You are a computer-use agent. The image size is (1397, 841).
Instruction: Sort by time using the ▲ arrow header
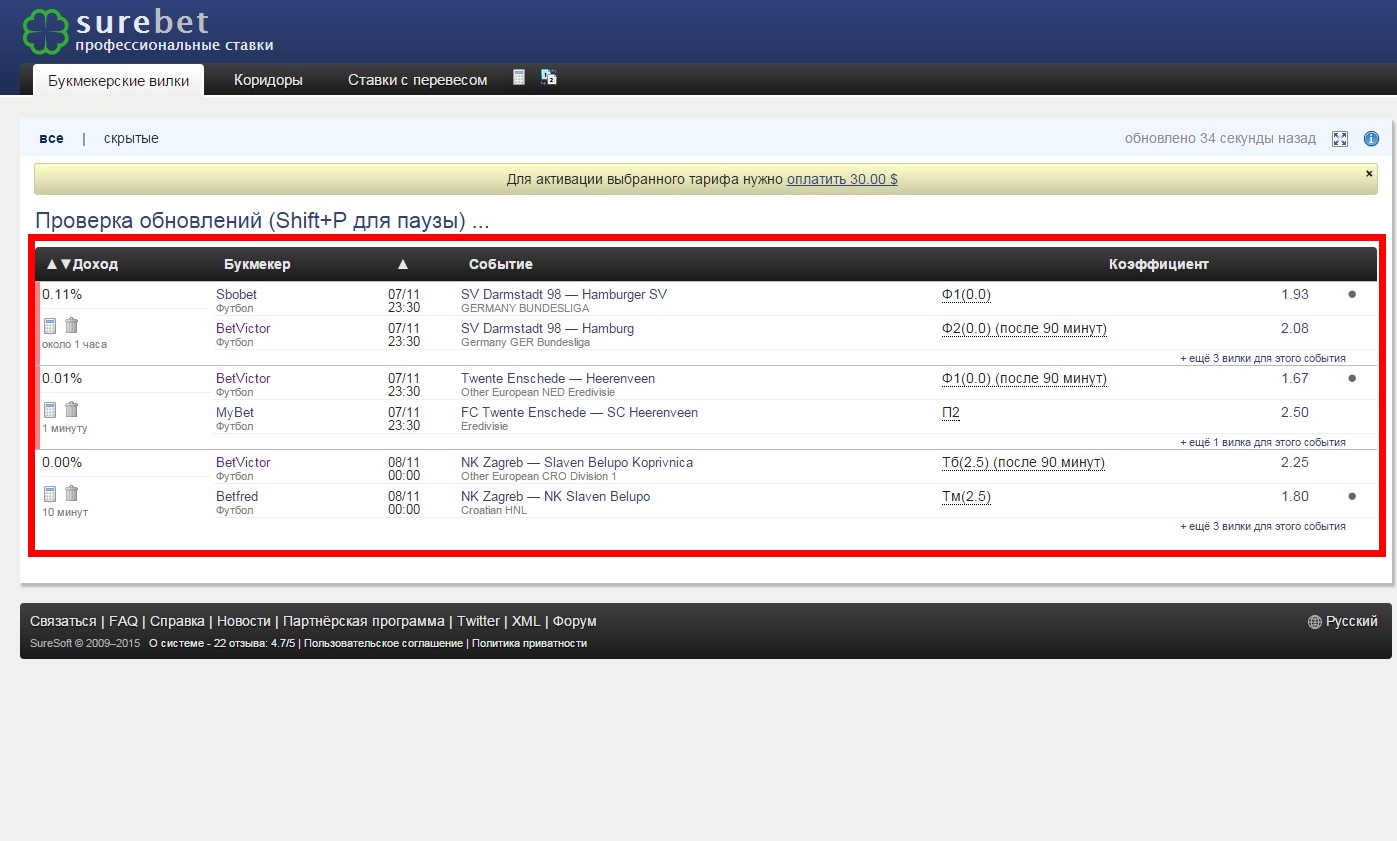coord(403,264)
